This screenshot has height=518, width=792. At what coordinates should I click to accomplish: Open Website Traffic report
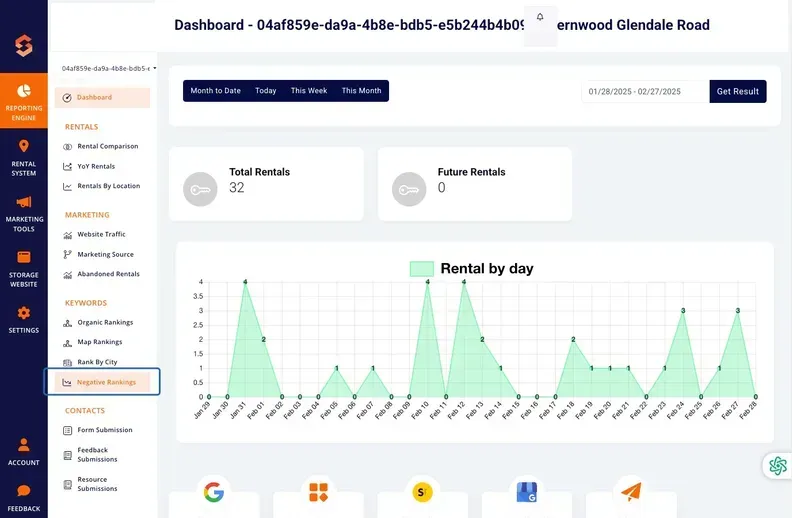pyautogui.click(x=103, y=234)
